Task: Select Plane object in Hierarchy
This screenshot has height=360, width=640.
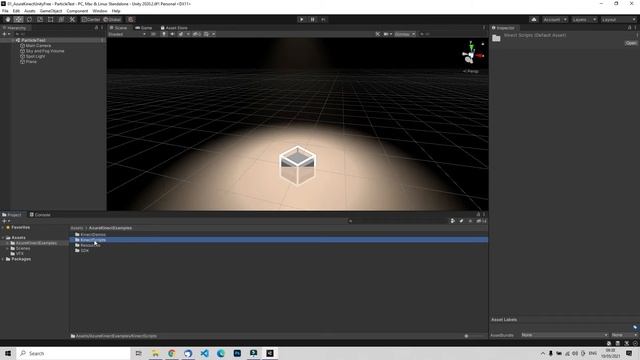Action: pyautogui.click(x=31, y=62)
